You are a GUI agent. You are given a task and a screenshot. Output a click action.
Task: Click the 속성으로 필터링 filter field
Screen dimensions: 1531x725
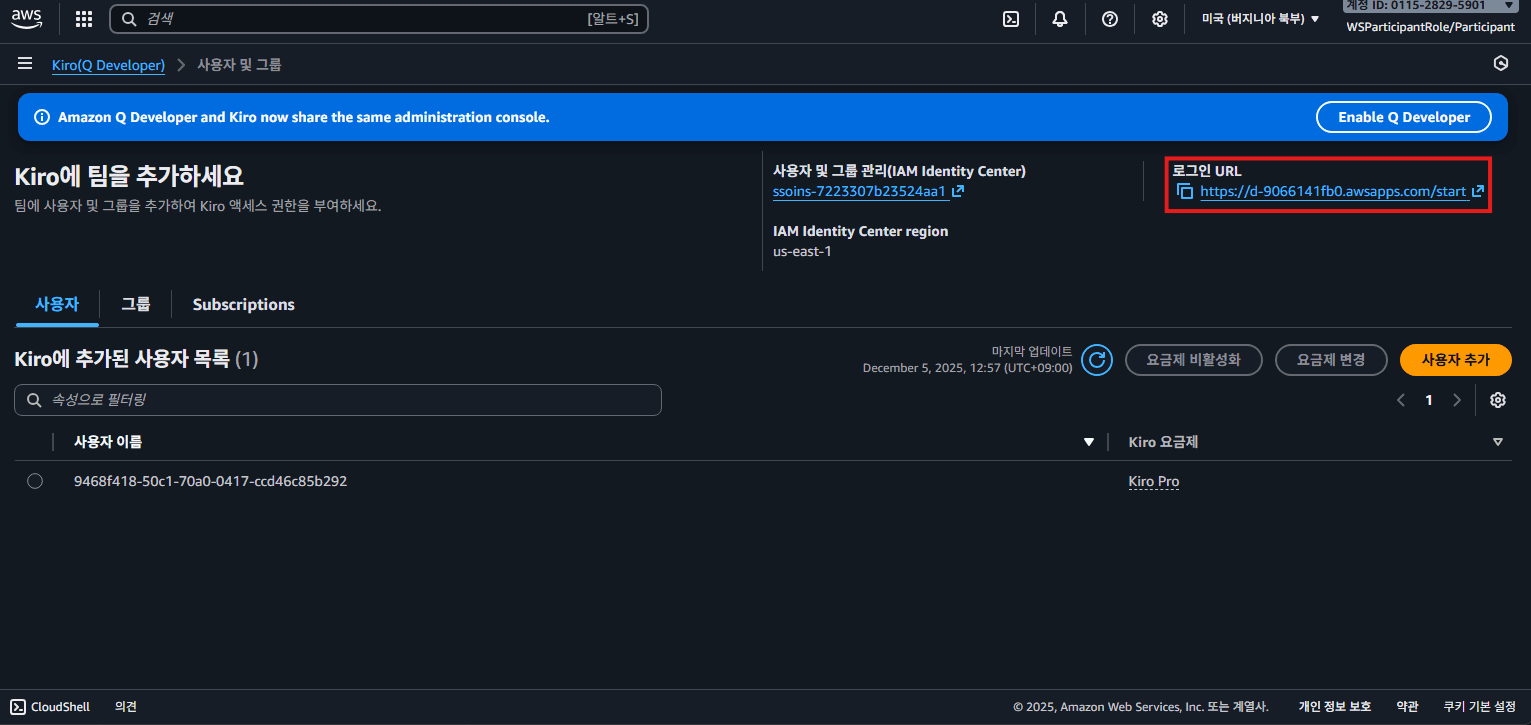point(338,400)
